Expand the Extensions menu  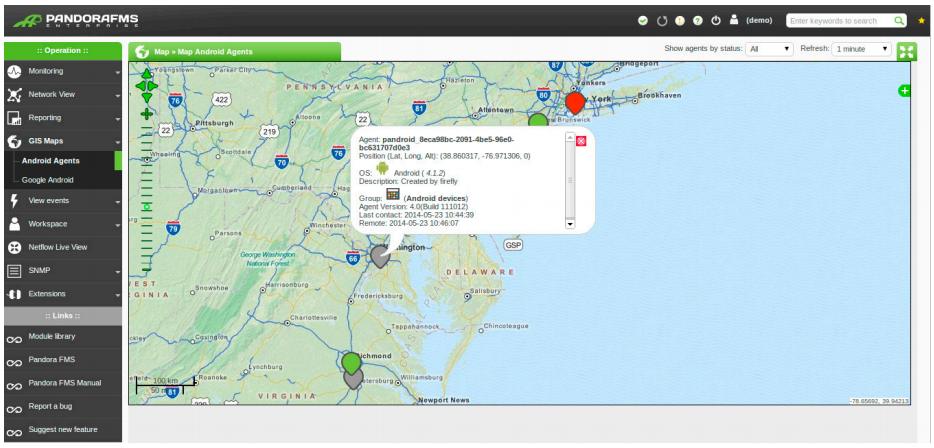pyautogui.click(x=63, y=294)
